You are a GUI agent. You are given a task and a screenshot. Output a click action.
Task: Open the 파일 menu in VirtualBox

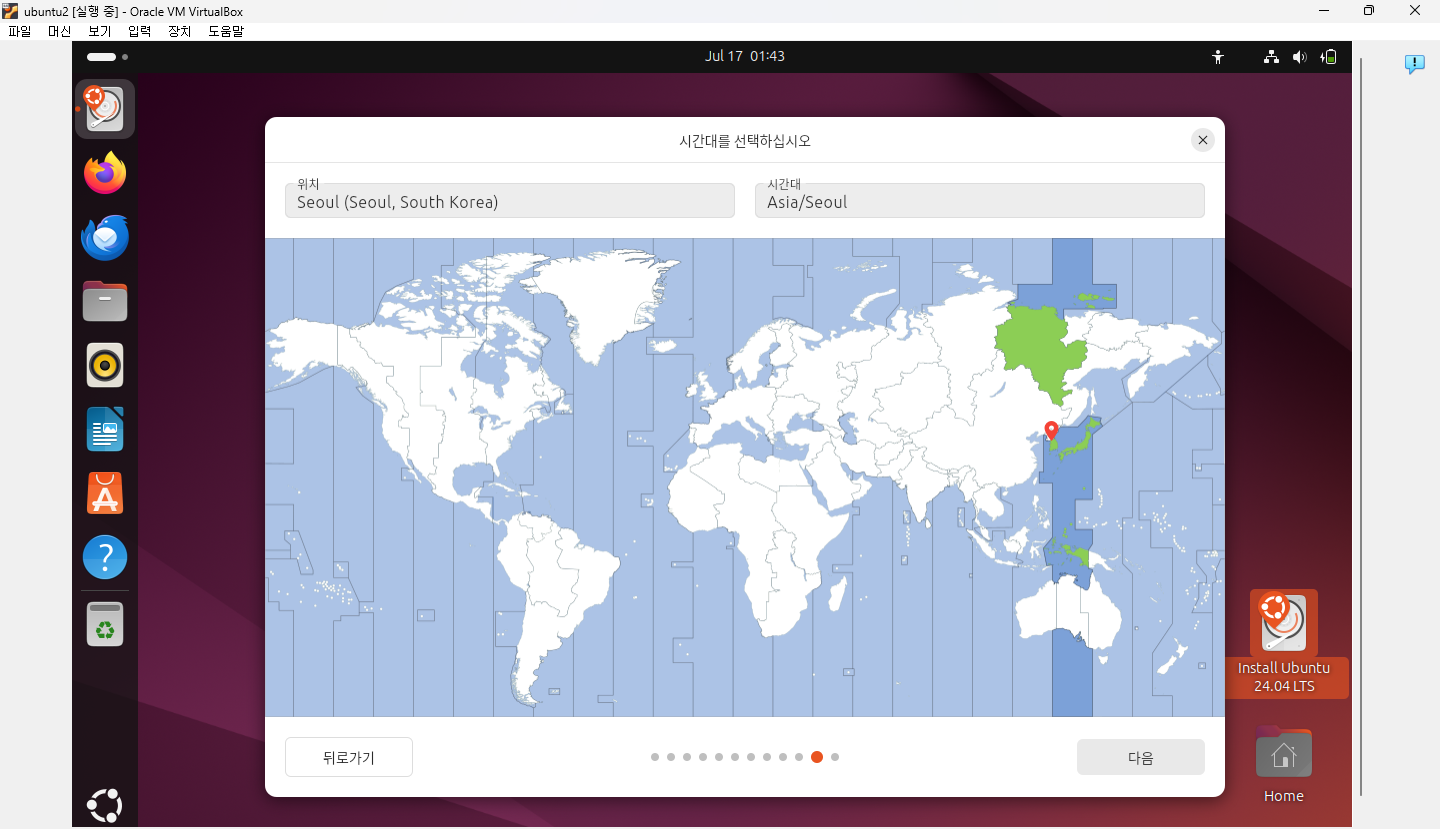point(20,31)
